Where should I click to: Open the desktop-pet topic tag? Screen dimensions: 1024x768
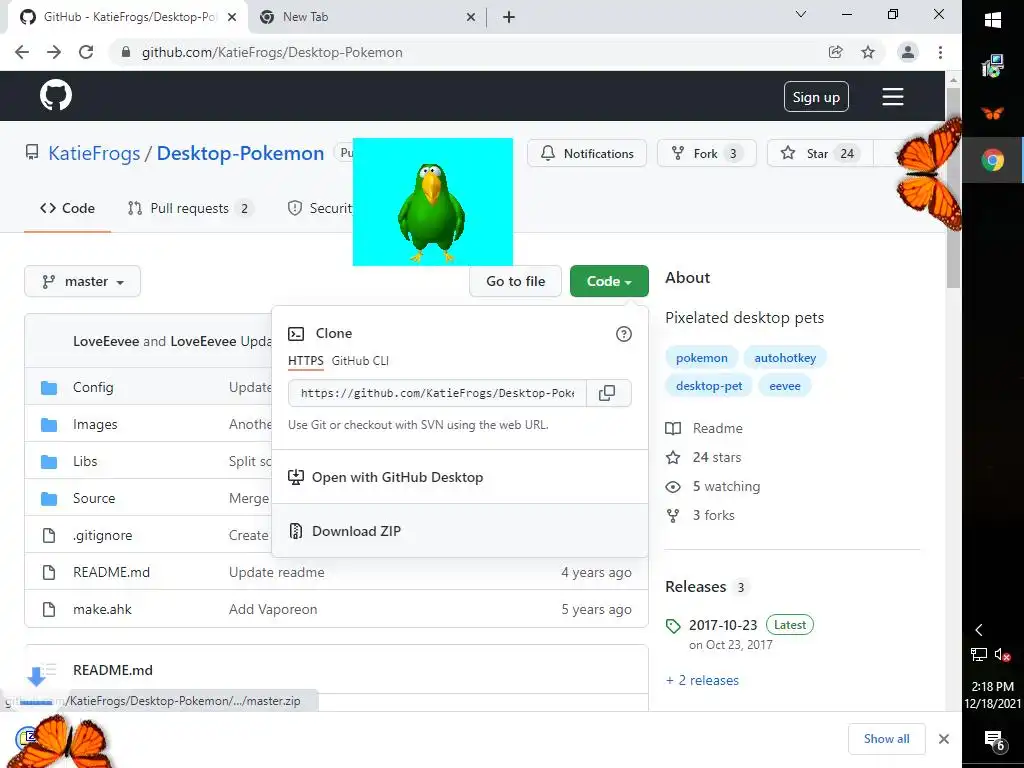click(709, 386)
